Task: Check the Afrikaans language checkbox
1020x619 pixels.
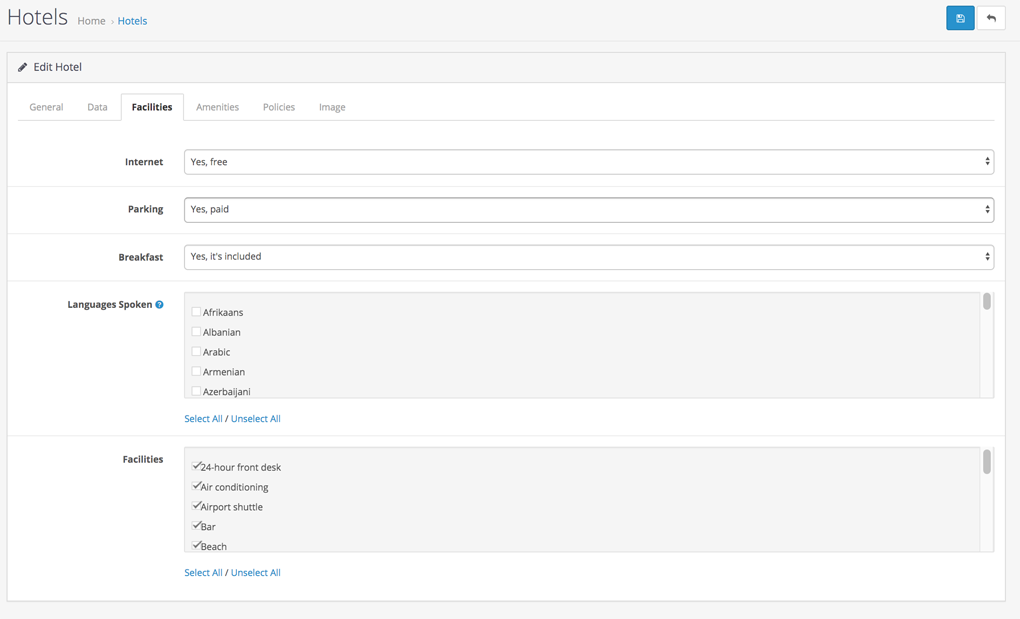Action: coord(196,312)
